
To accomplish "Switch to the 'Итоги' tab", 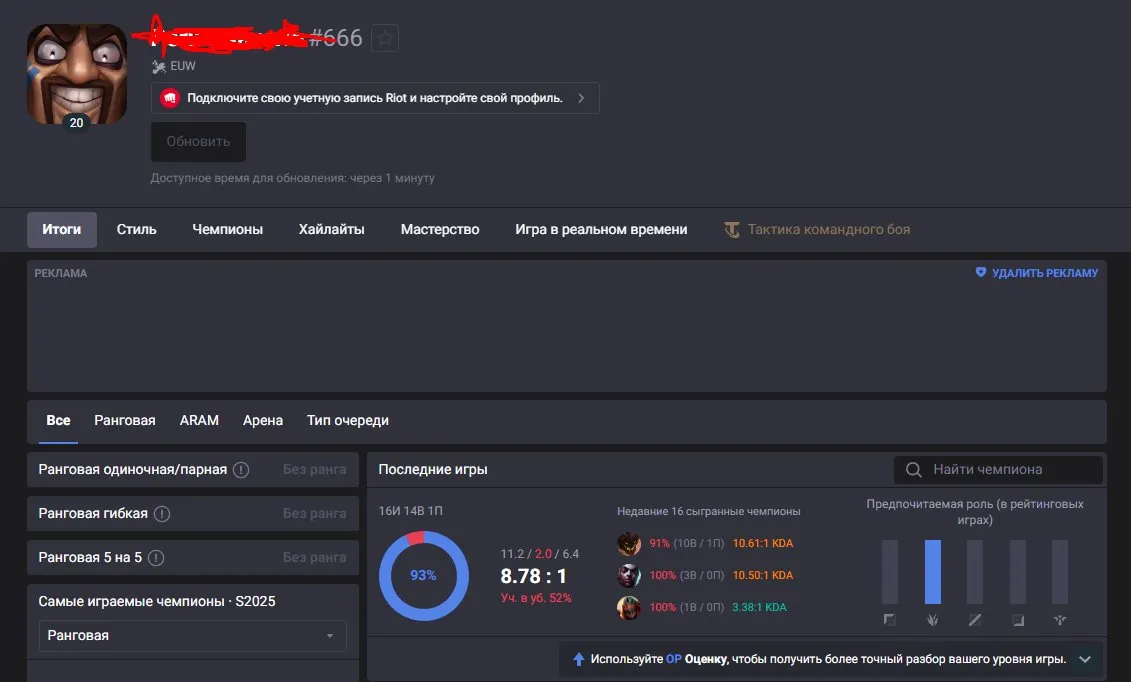I will coord(62,229).
